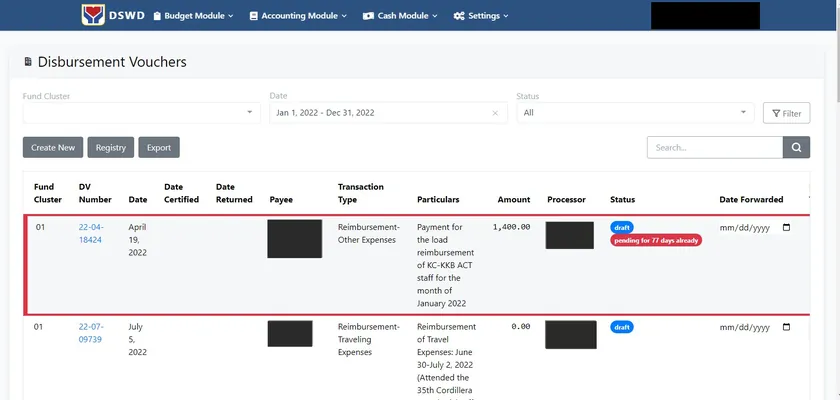
Task: Click the Status column header
Action: pos(622,199)
